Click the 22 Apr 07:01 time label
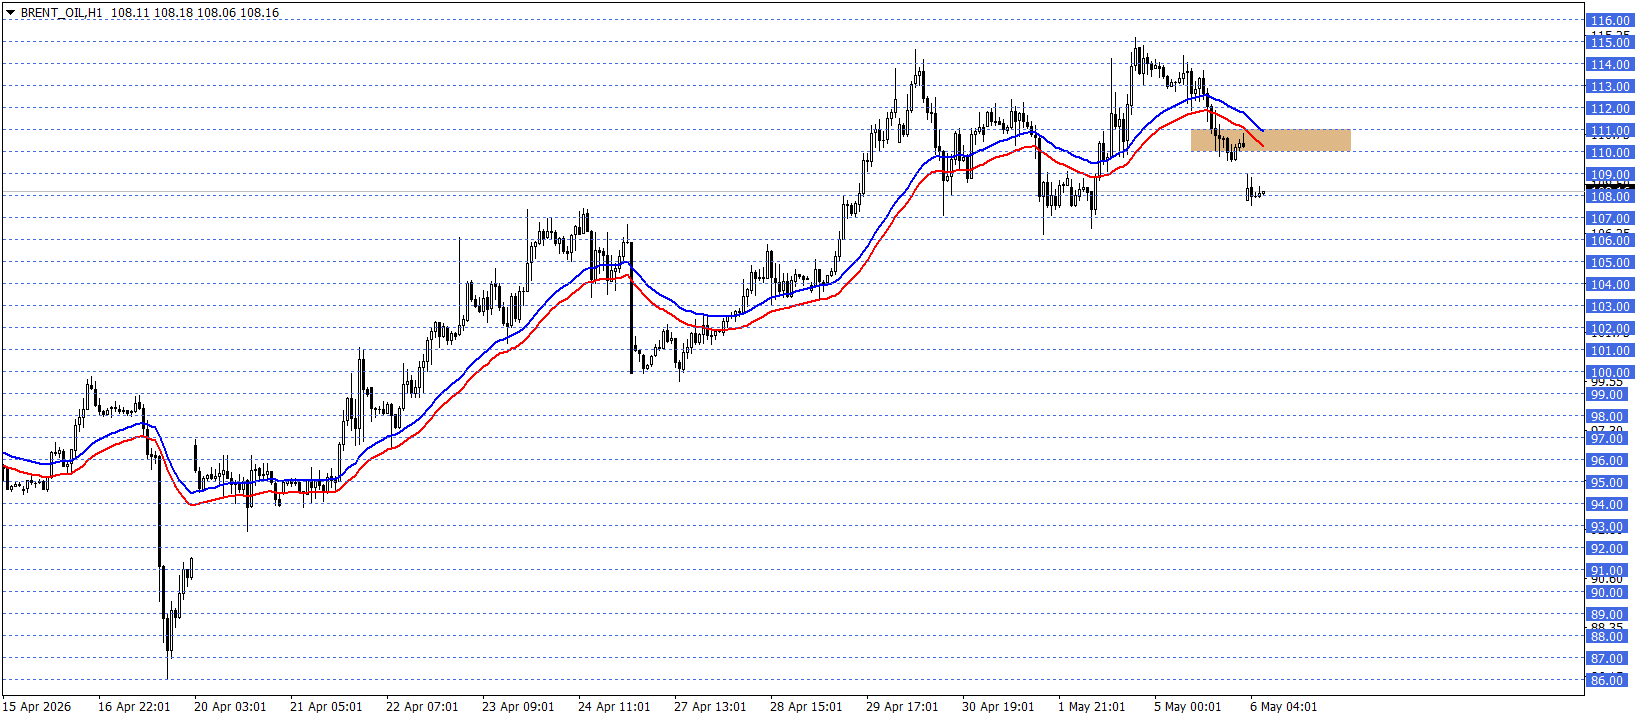 422,707
